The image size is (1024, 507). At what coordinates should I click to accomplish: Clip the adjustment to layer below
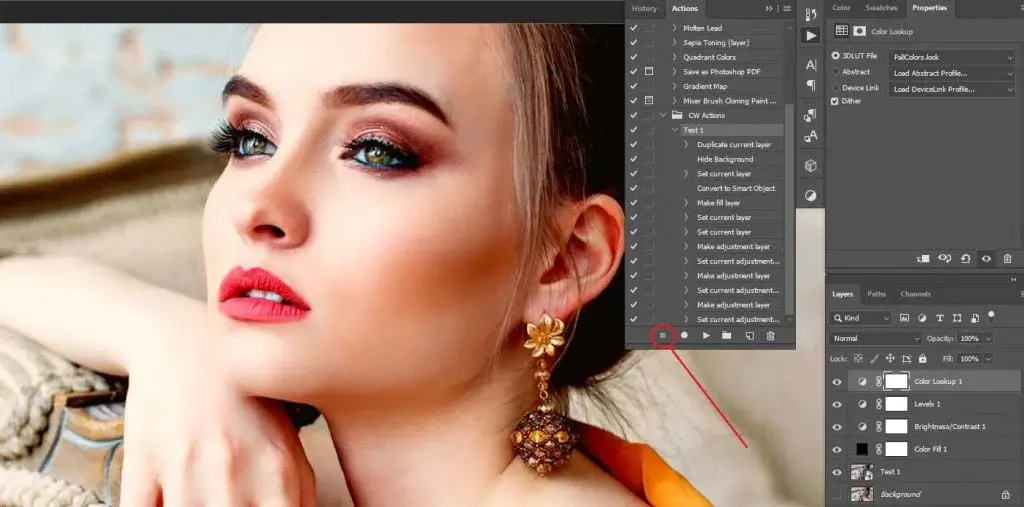click(x=922, y=259)
